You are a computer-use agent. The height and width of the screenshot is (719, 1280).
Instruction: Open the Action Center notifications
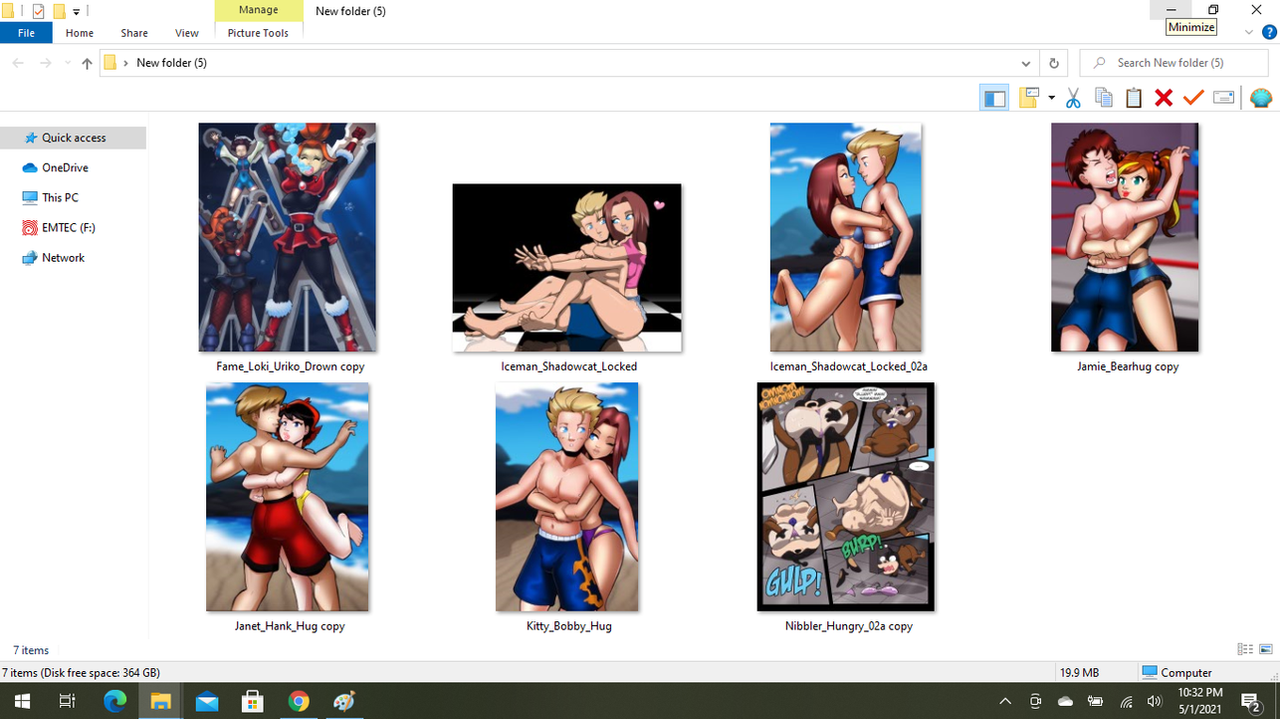coord(1250,701)
